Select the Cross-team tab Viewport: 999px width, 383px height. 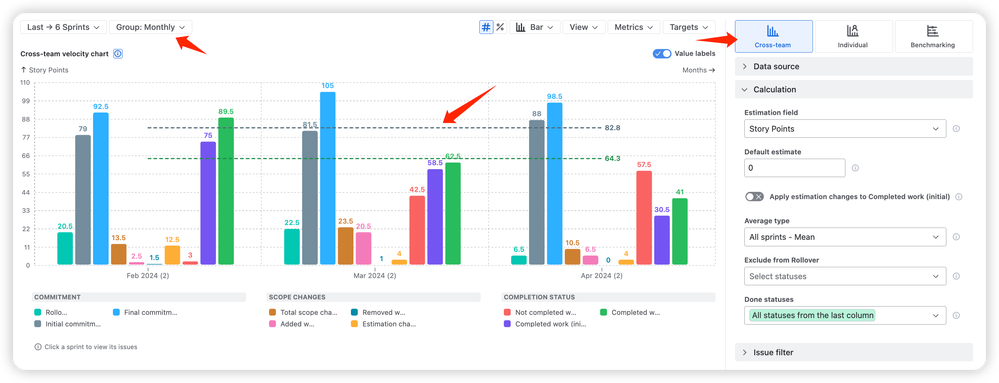(x=773, y=36)
